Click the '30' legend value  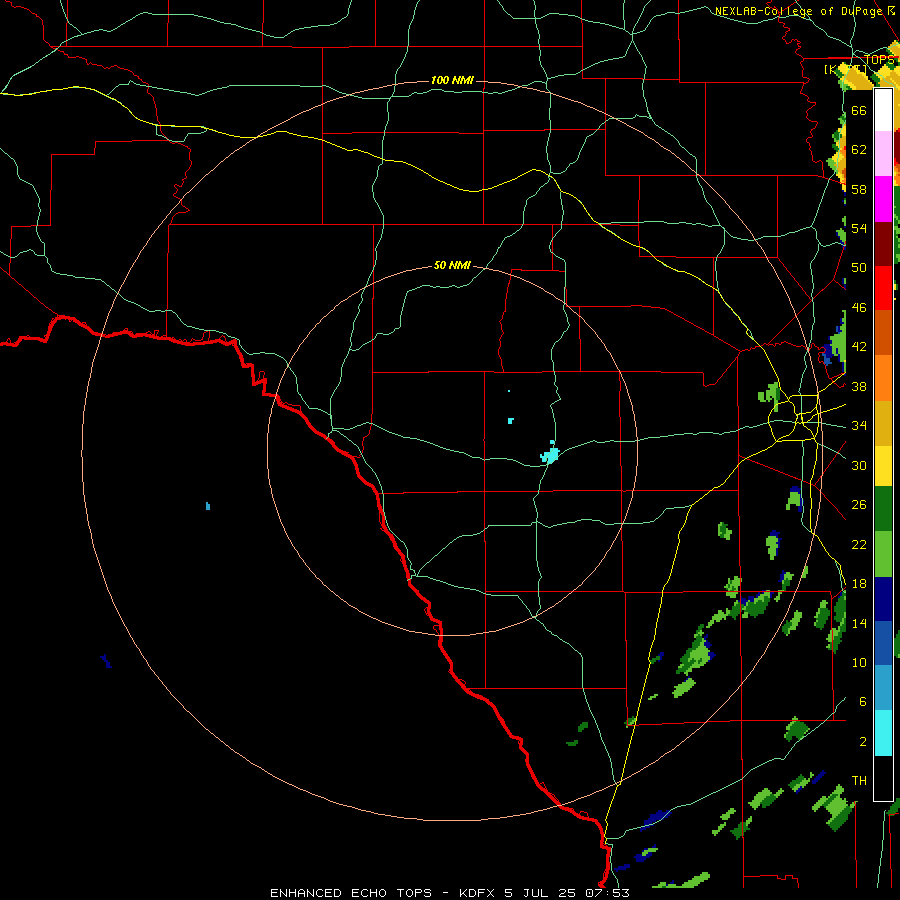pos(859,465)
